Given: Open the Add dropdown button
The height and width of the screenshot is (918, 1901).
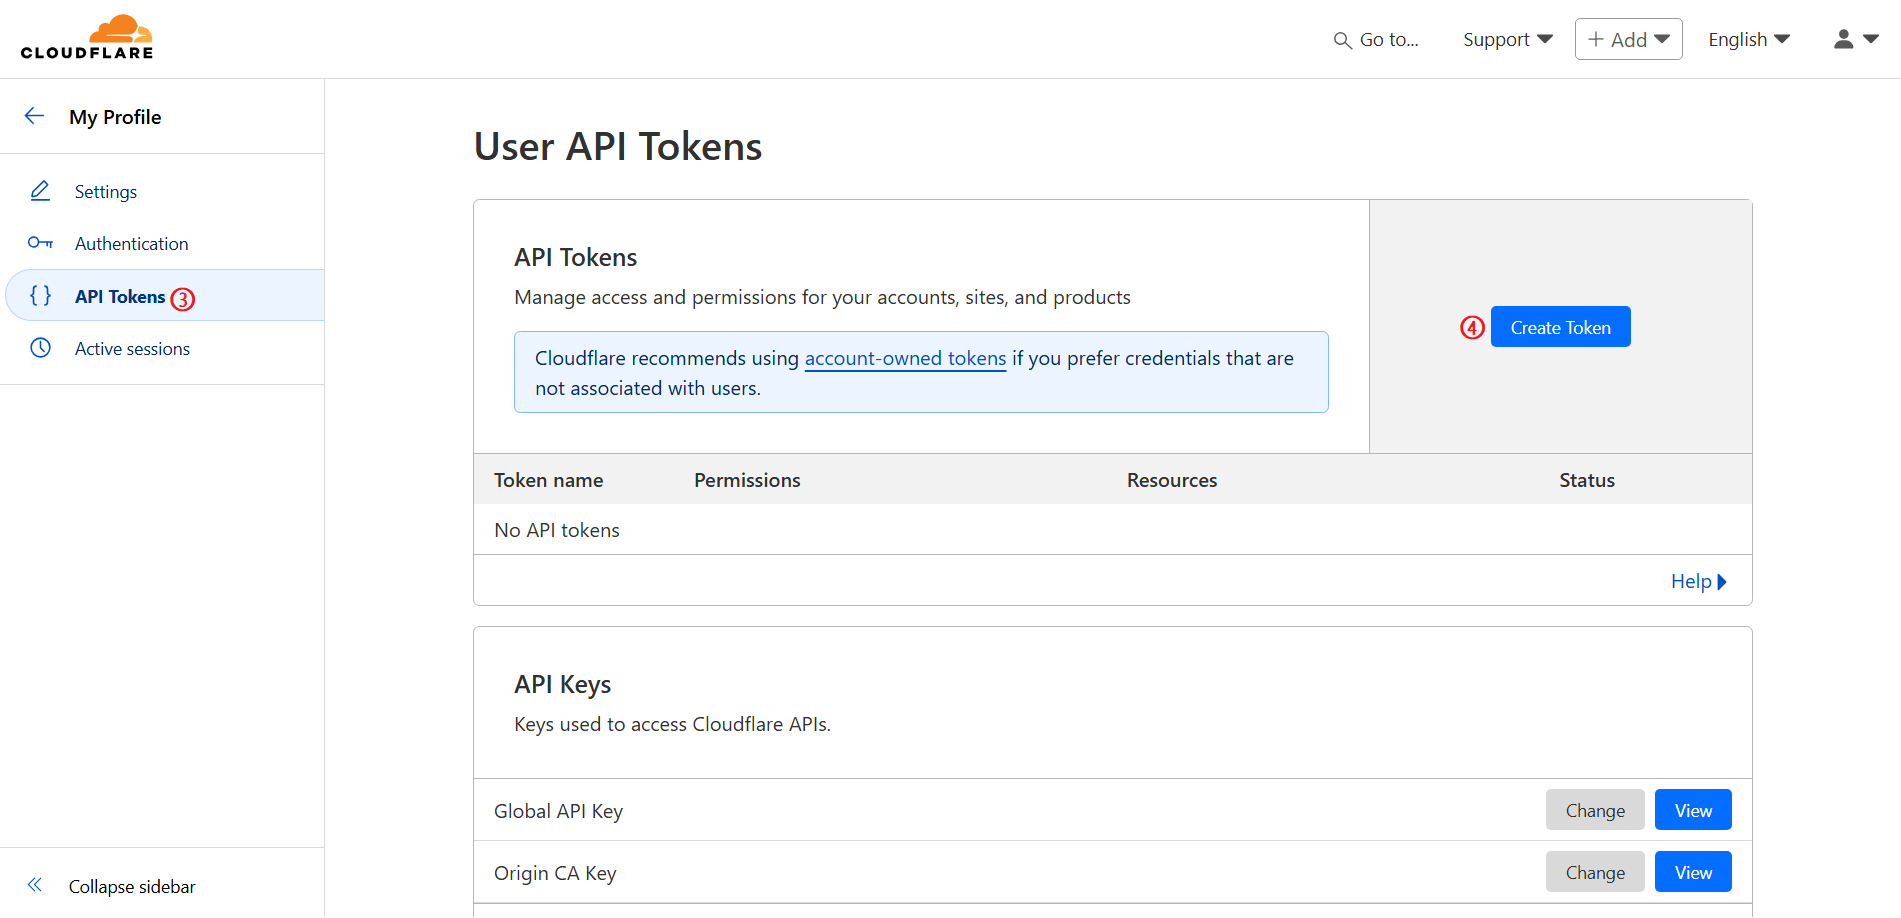Looking at the screenshot, I should [x=1628, y=39].
